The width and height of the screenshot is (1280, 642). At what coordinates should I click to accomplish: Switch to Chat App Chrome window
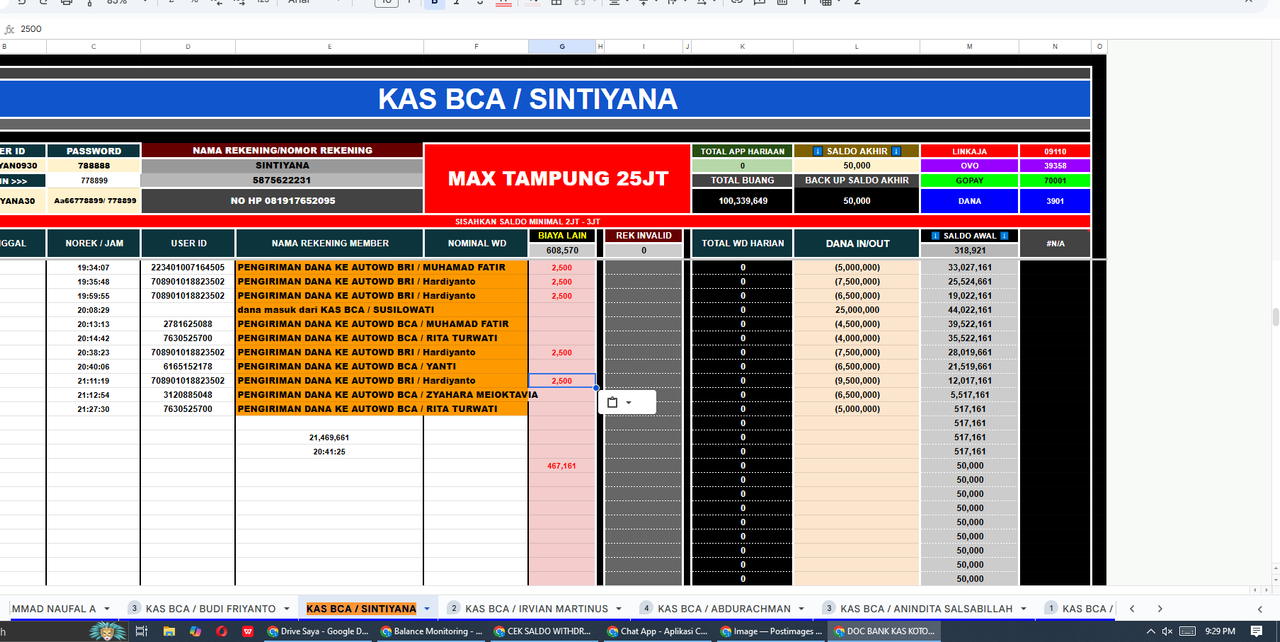[657, 631]
